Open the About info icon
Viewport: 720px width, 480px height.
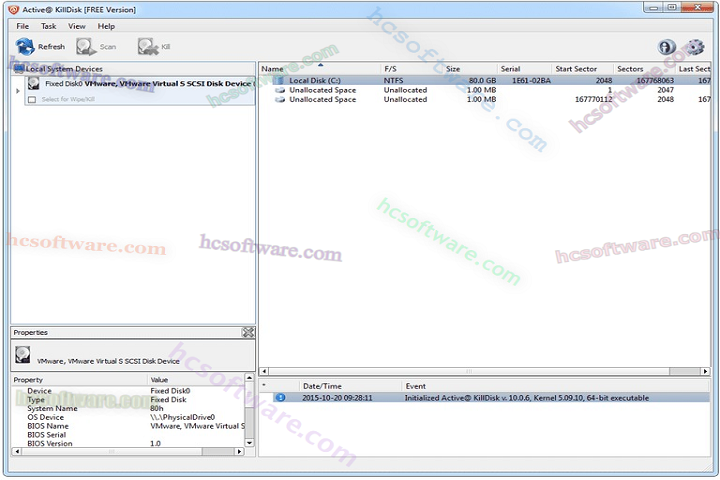[666, 46]
